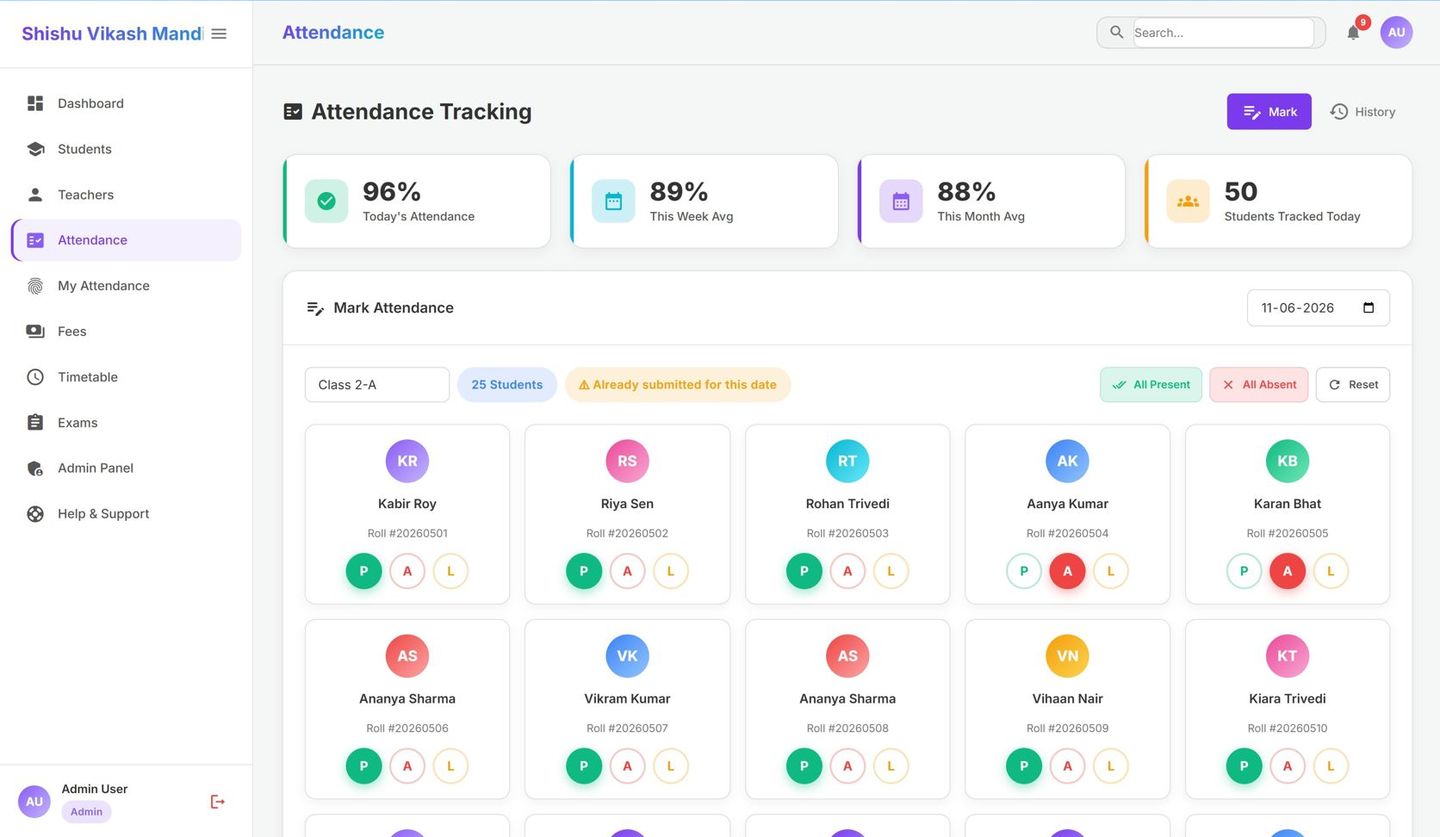Click the calendar icon in date field
1440x837 pixels.
(1369, 308)
